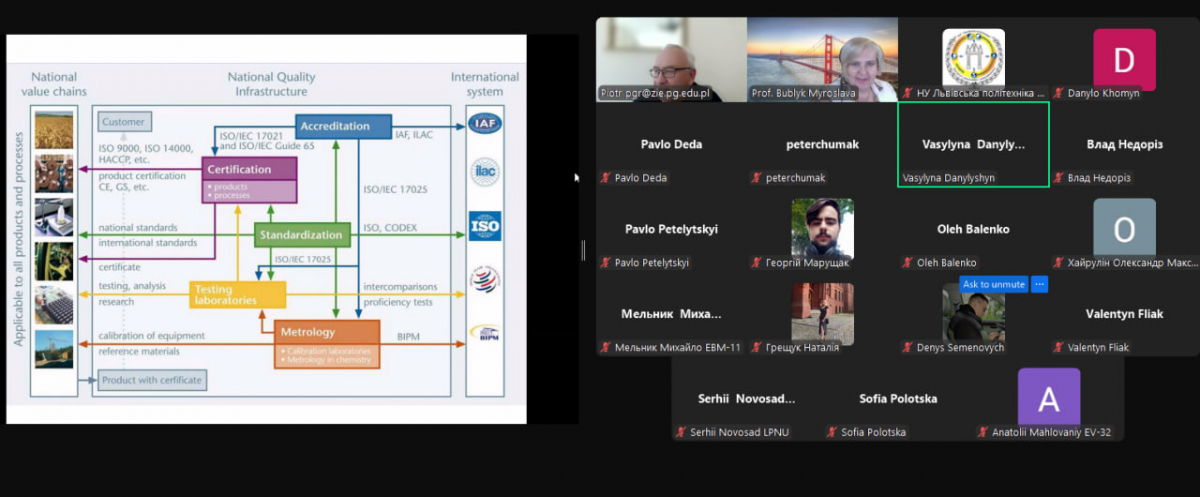This screenshot has width=1200, height=497.
Task: Open the more options menu beside Ask to unmute
Action: [1039, 284]
